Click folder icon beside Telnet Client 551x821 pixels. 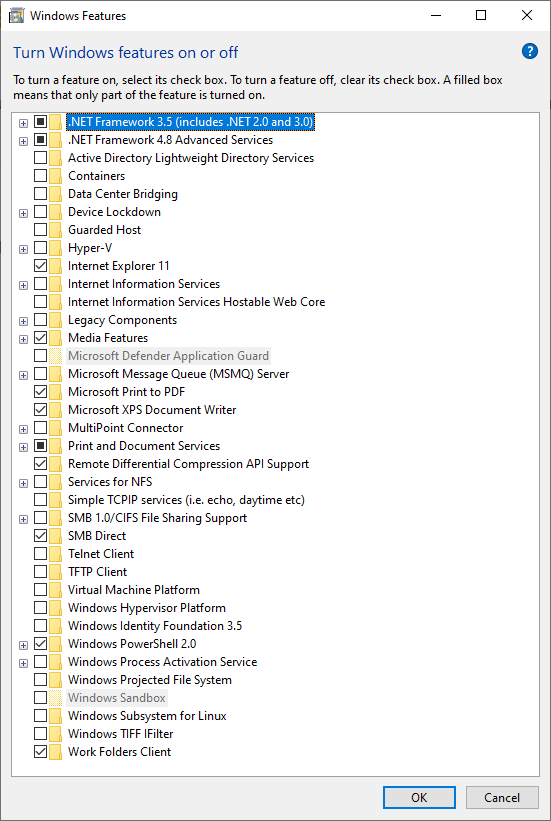56,554
